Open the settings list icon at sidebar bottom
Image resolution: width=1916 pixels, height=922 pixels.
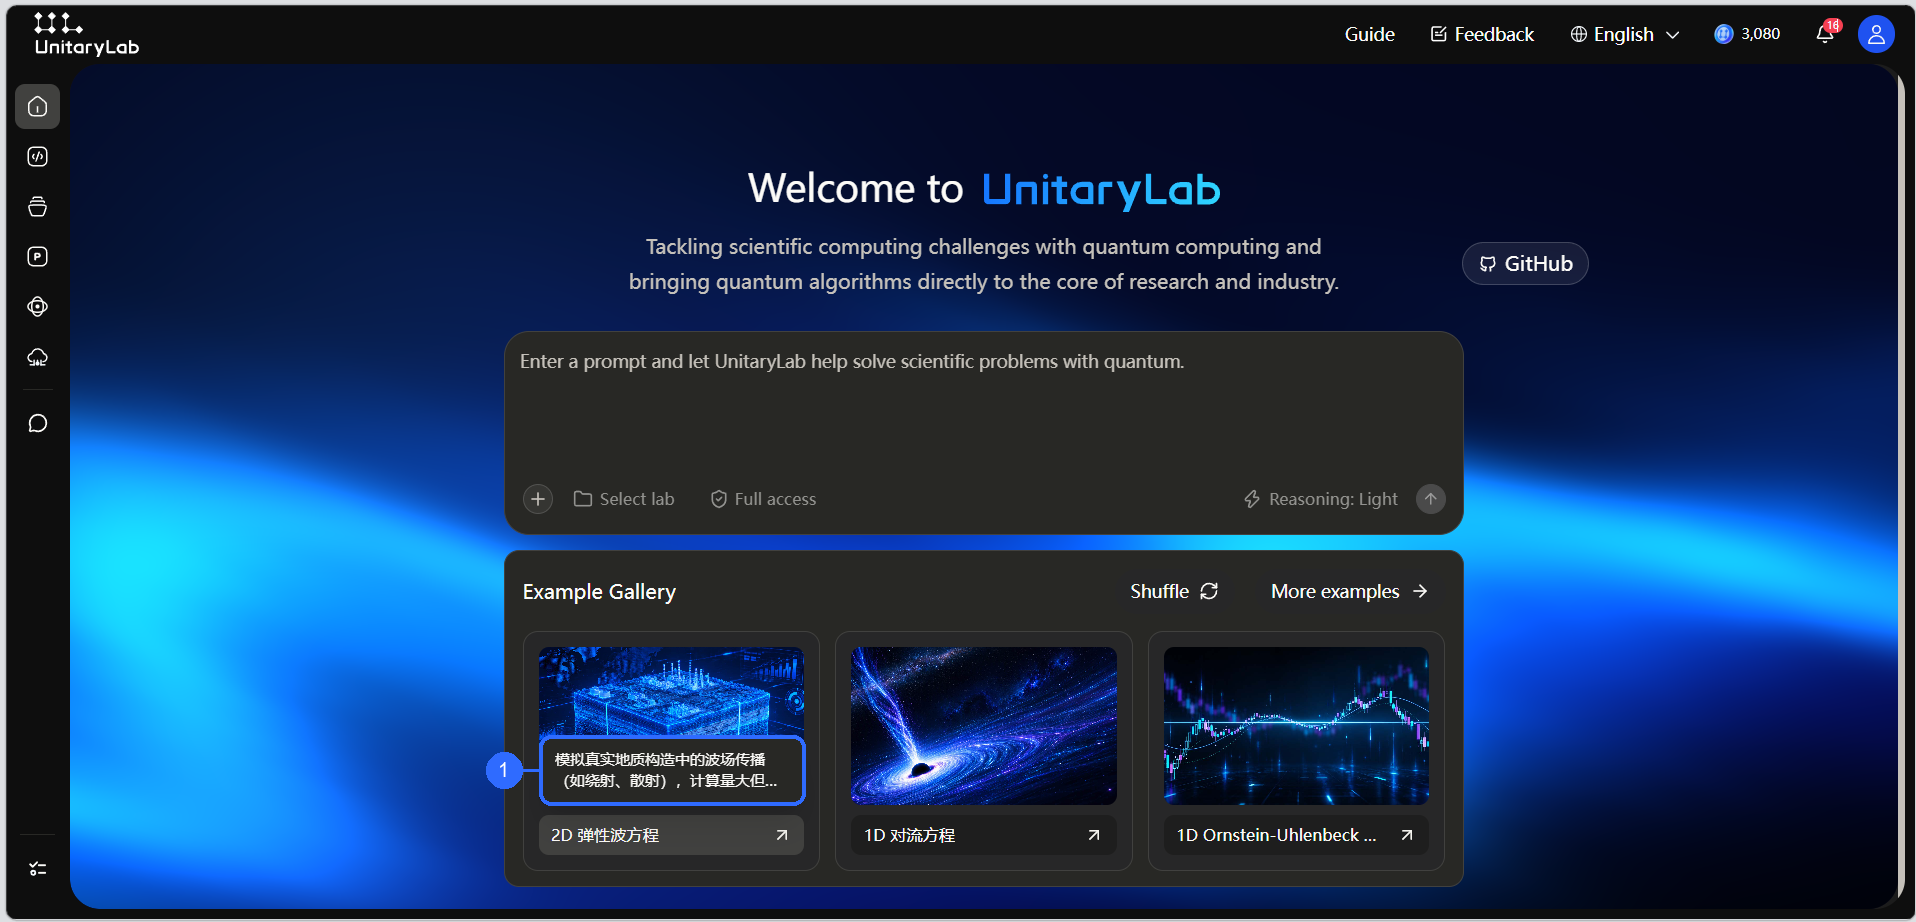(38, 869)
